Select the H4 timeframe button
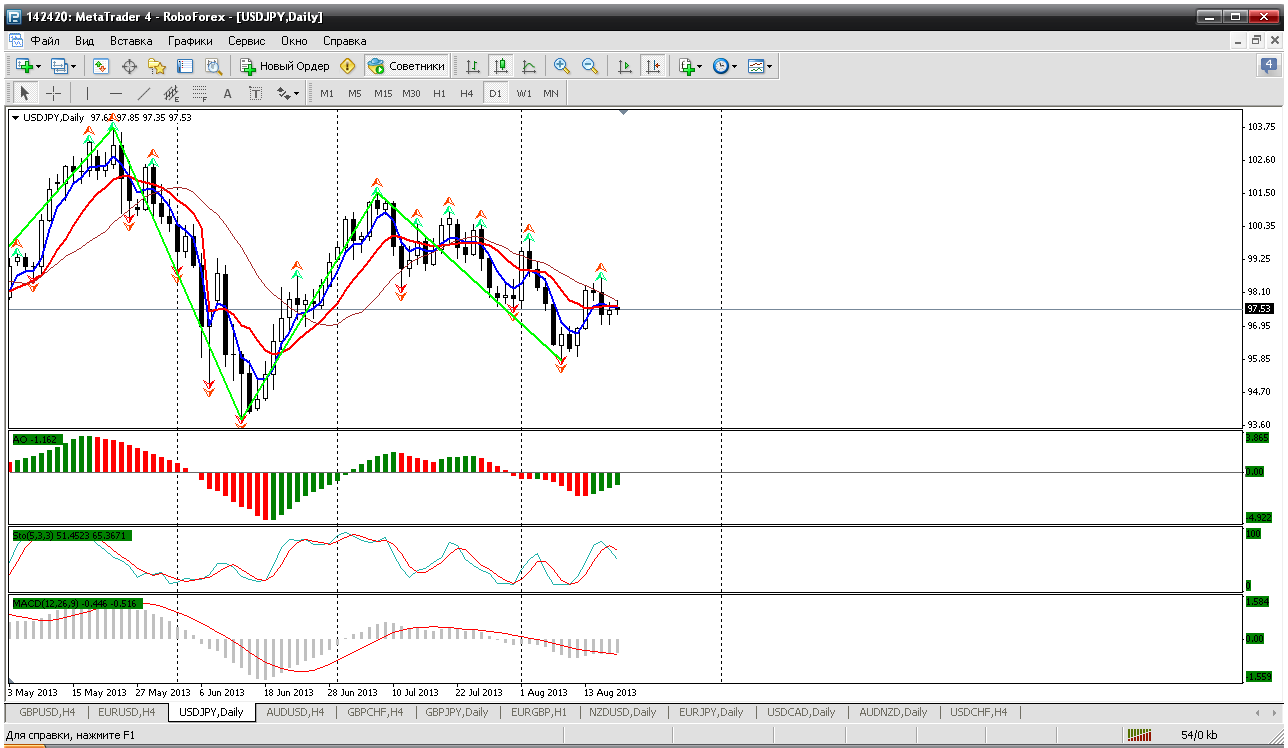 click(x=466, y=93)
